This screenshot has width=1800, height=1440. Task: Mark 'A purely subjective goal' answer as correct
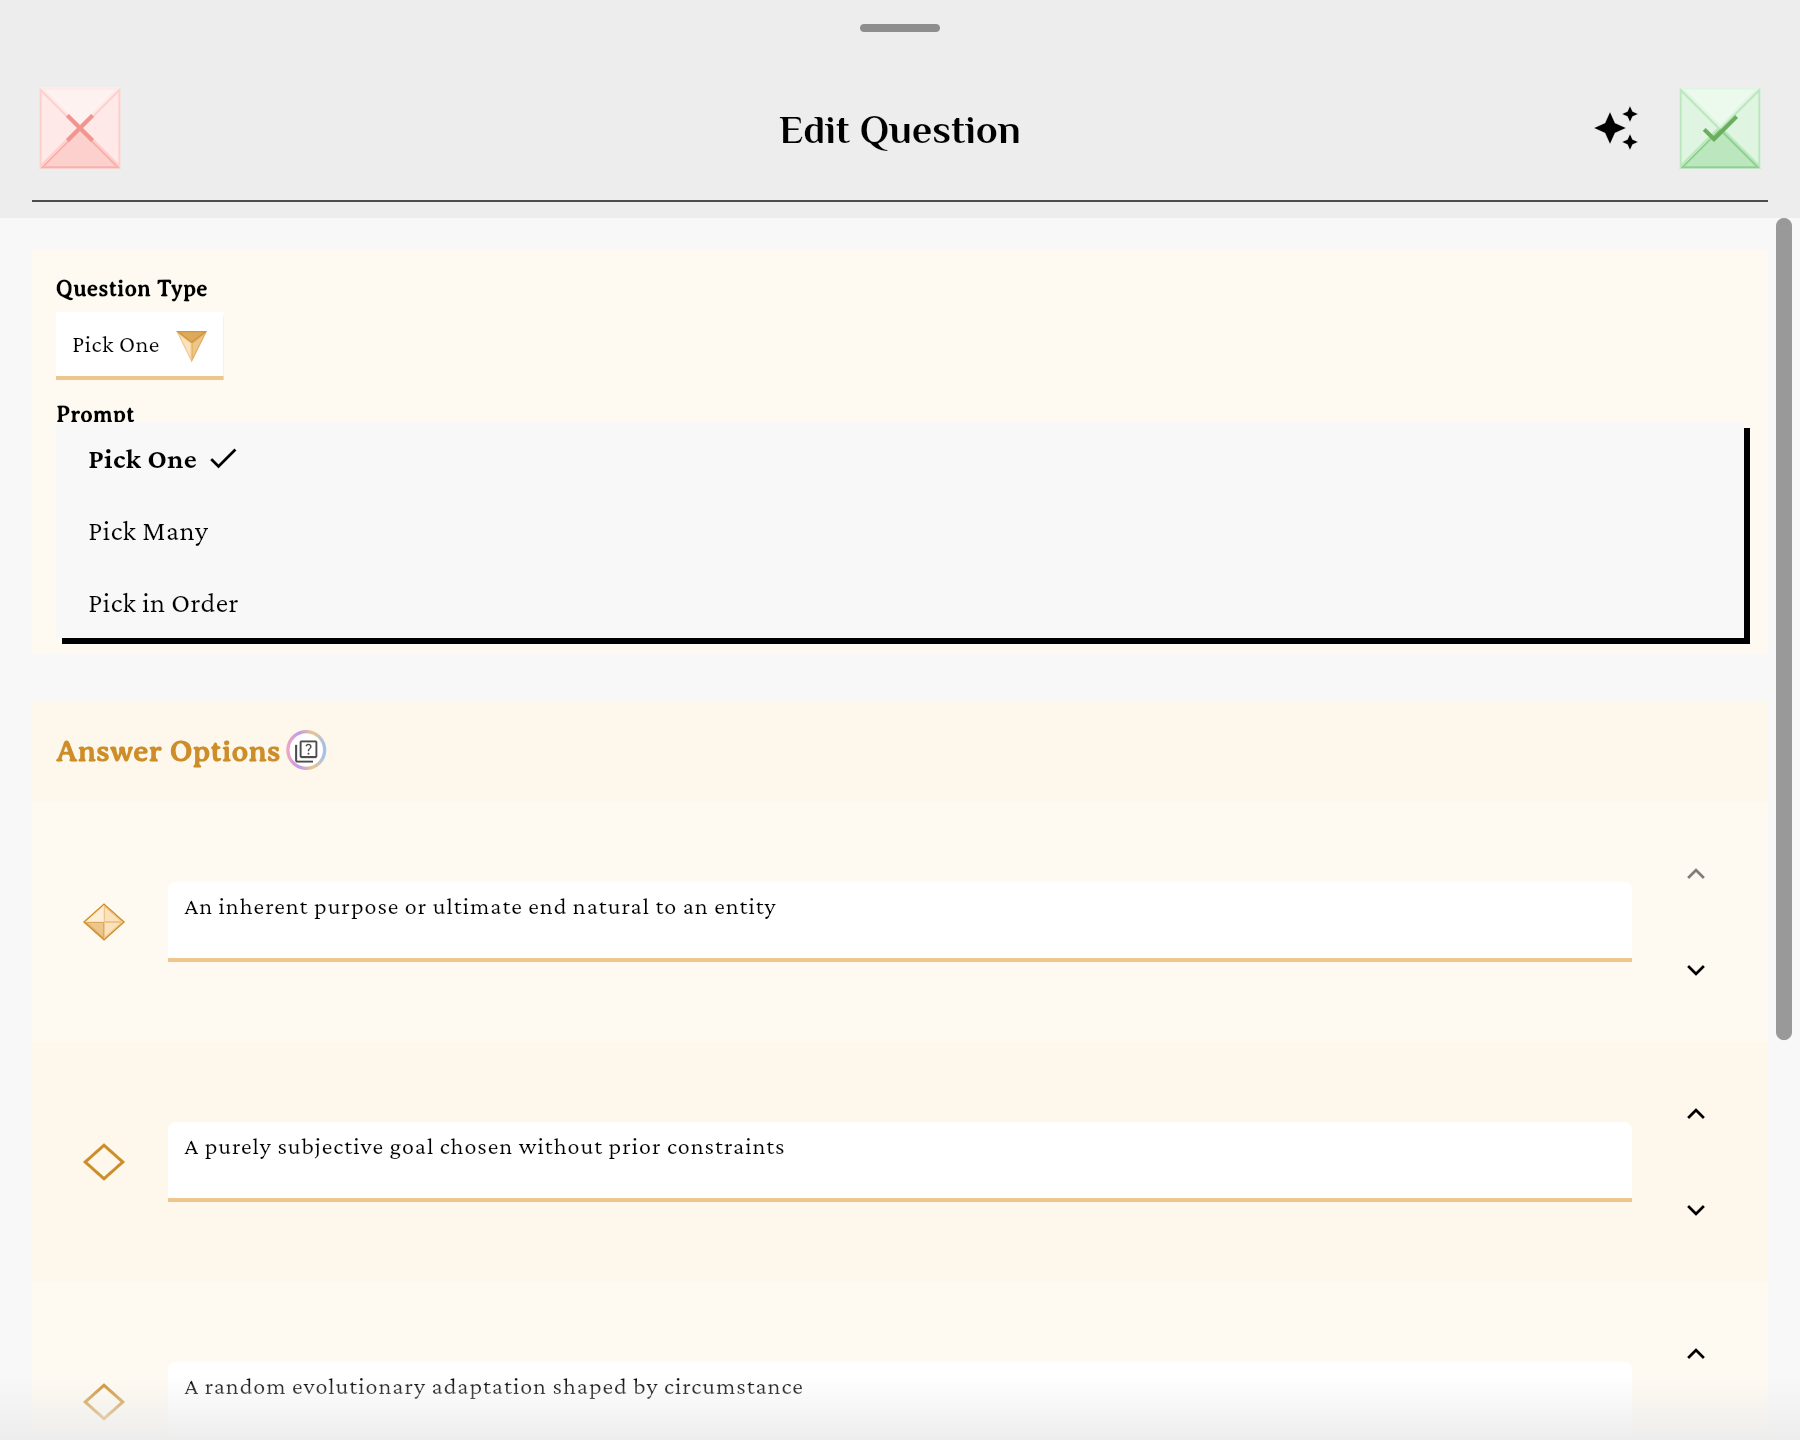104,1162
